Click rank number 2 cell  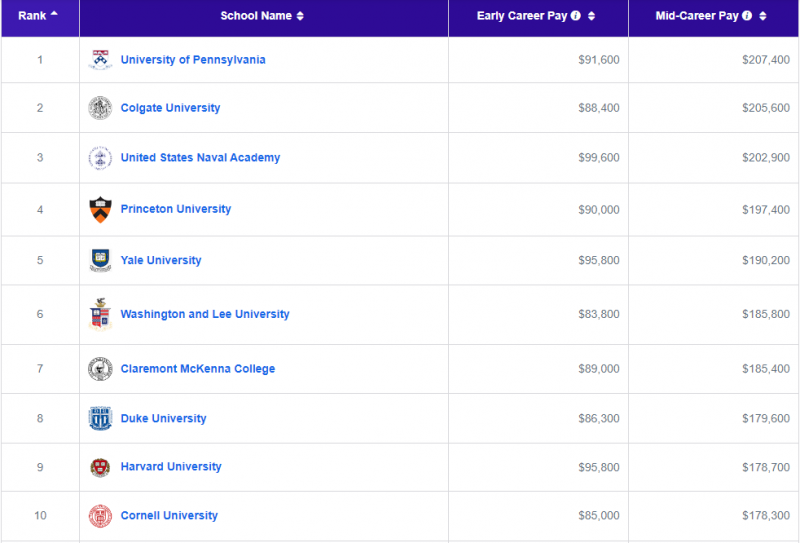pos(40,108)
